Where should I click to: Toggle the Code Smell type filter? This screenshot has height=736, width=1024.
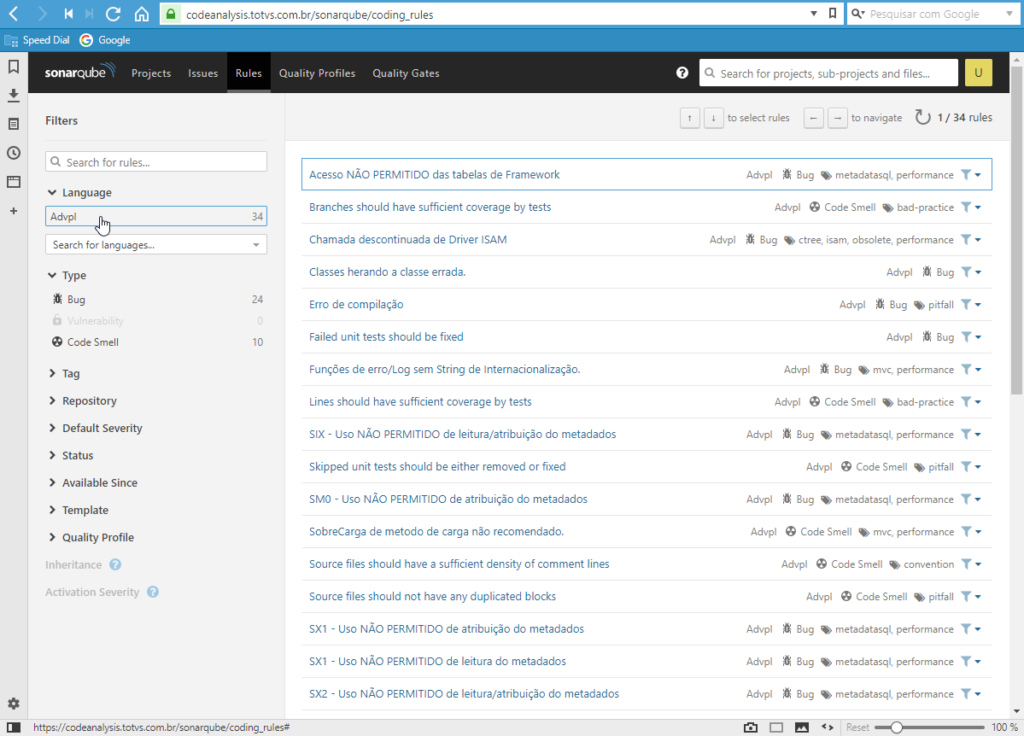(157, 342)
